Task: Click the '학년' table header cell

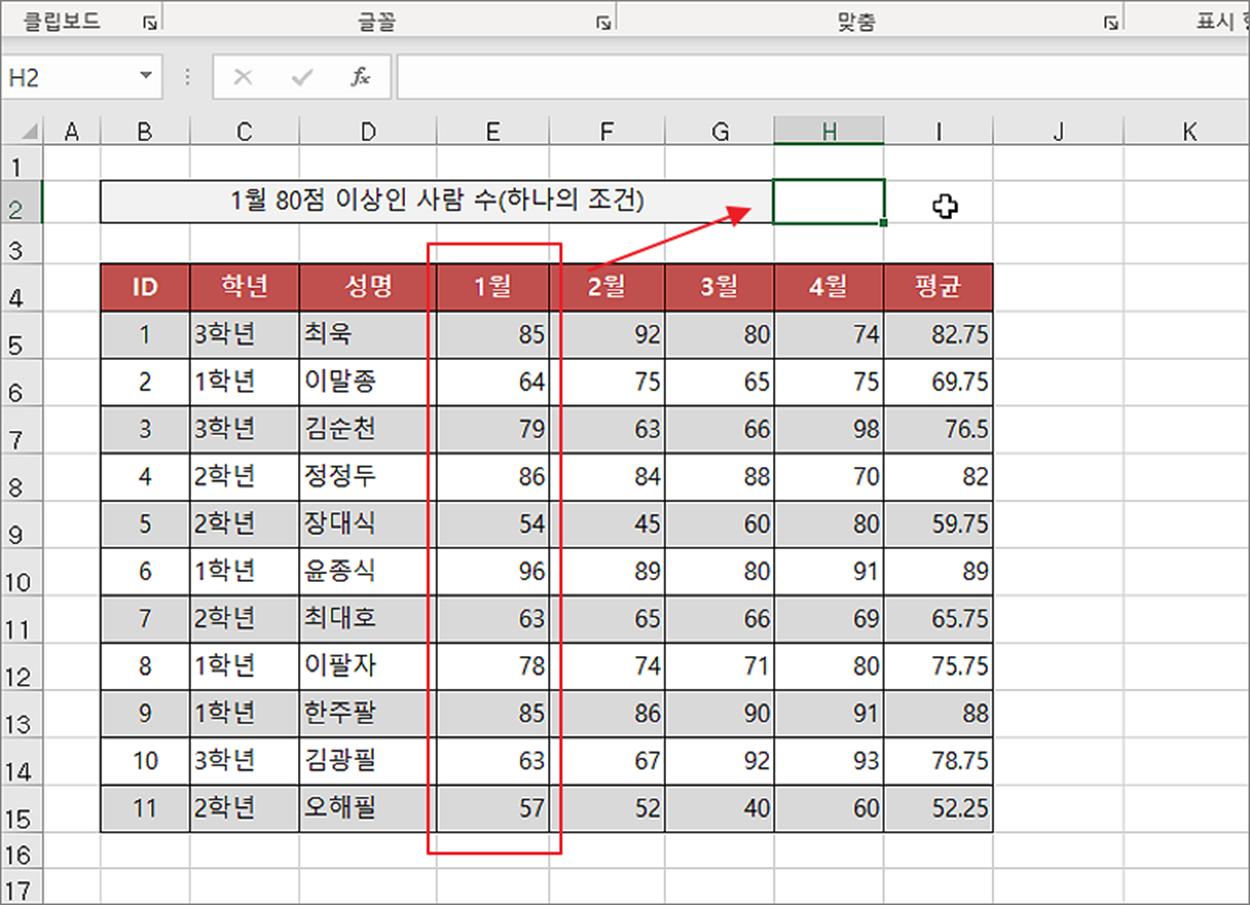Action: point(244,288)
